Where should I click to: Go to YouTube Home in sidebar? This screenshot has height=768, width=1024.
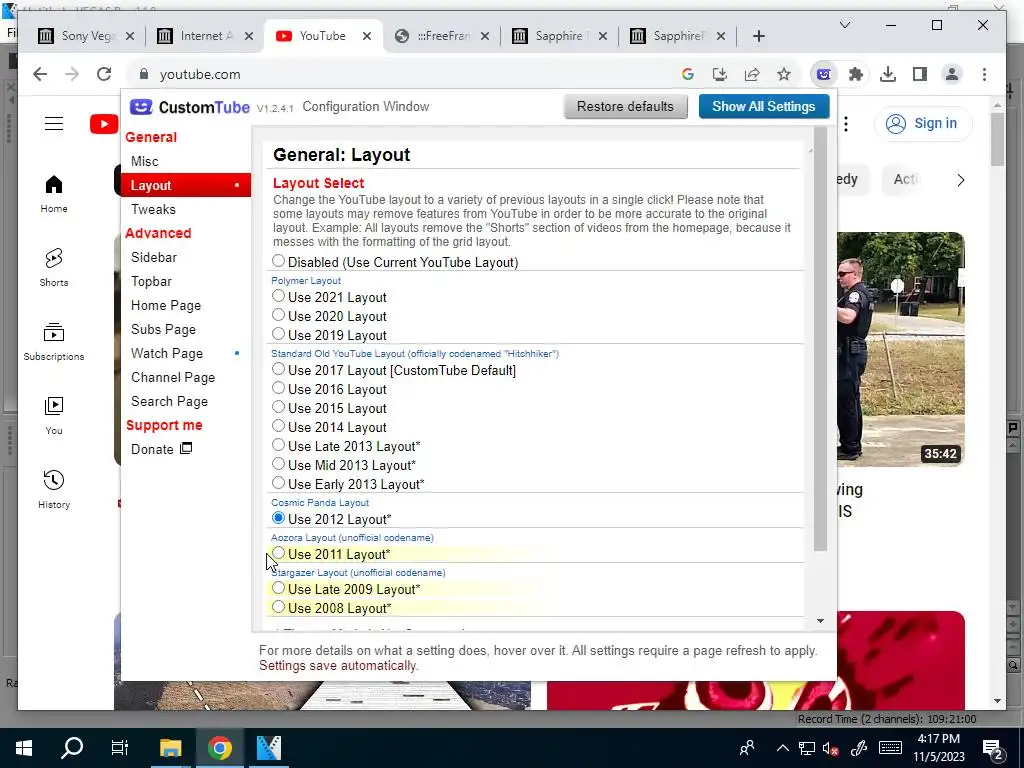tap(54, 194)
